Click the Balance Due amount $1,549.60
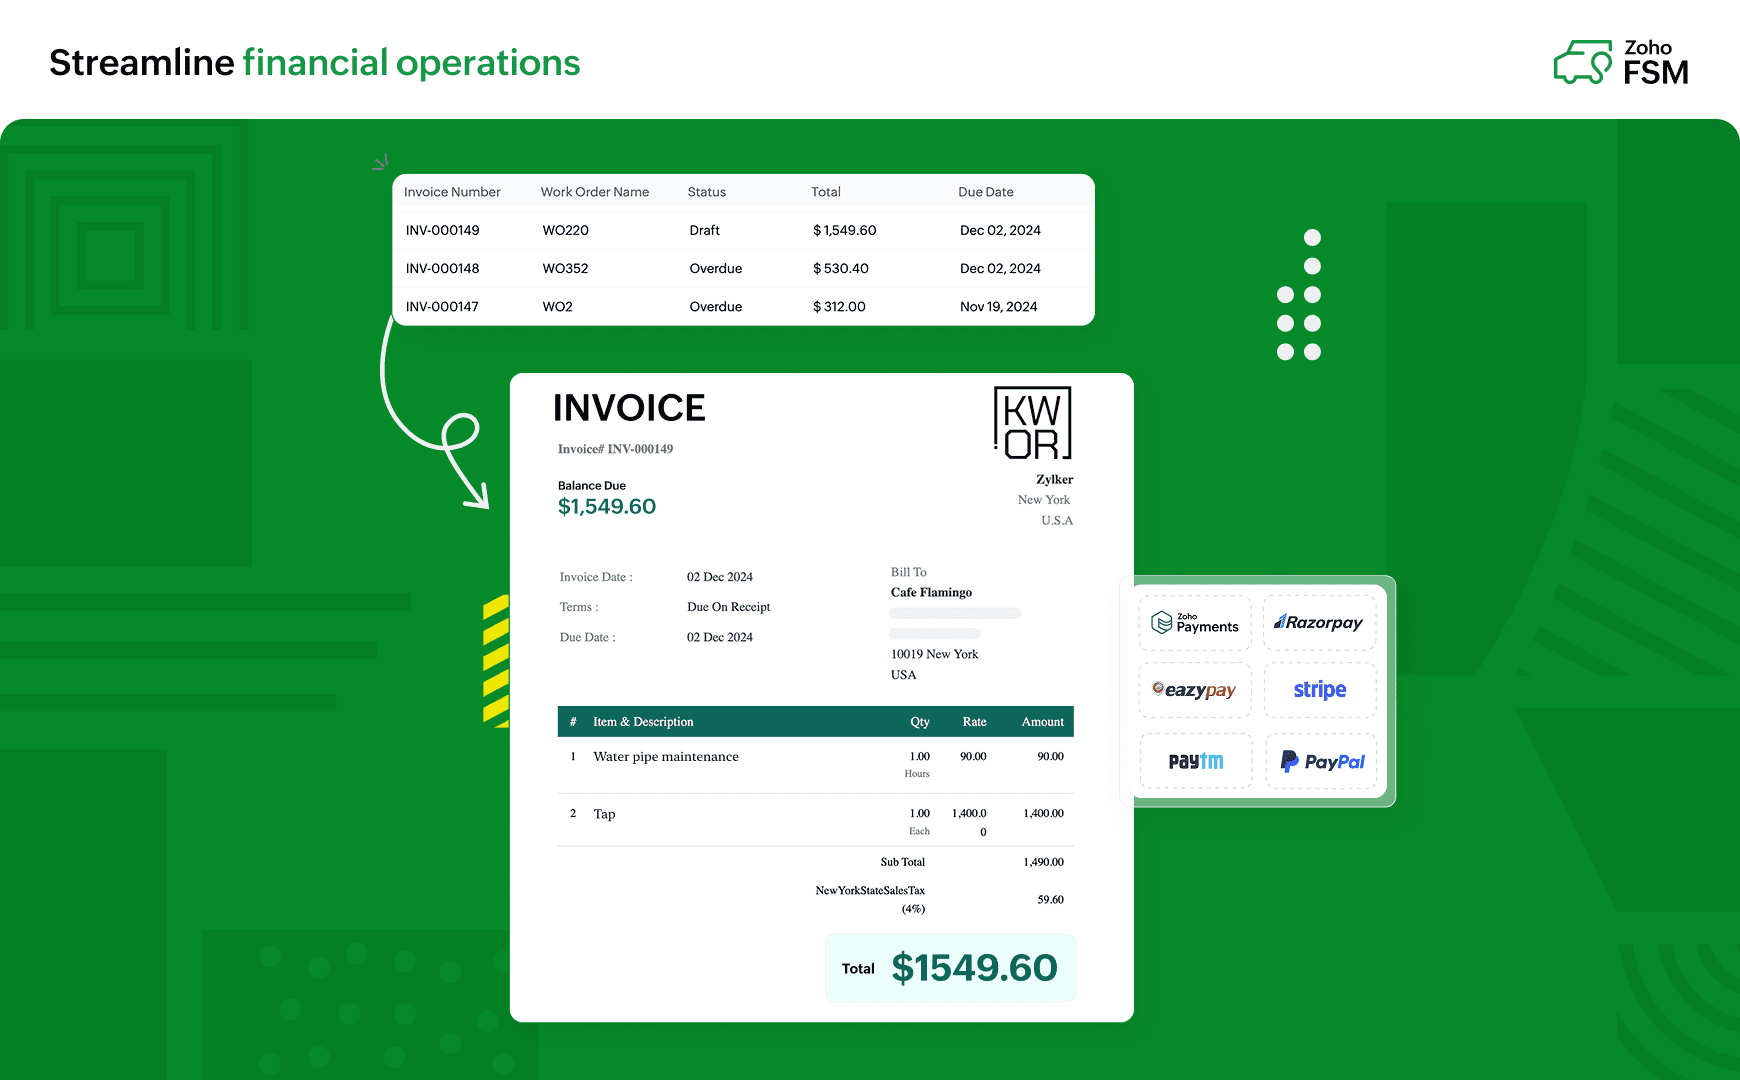 coord(606,506)
